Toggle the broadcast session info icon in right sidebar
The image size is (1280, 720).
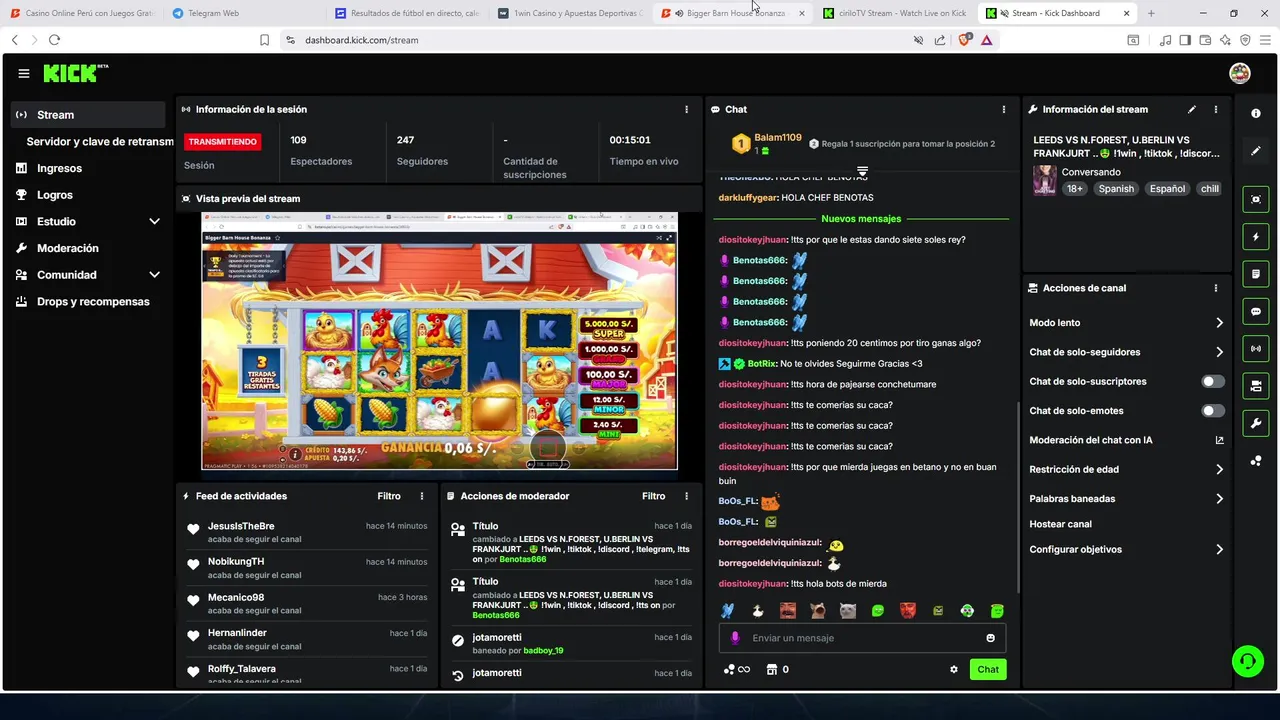pos(1256,348)
